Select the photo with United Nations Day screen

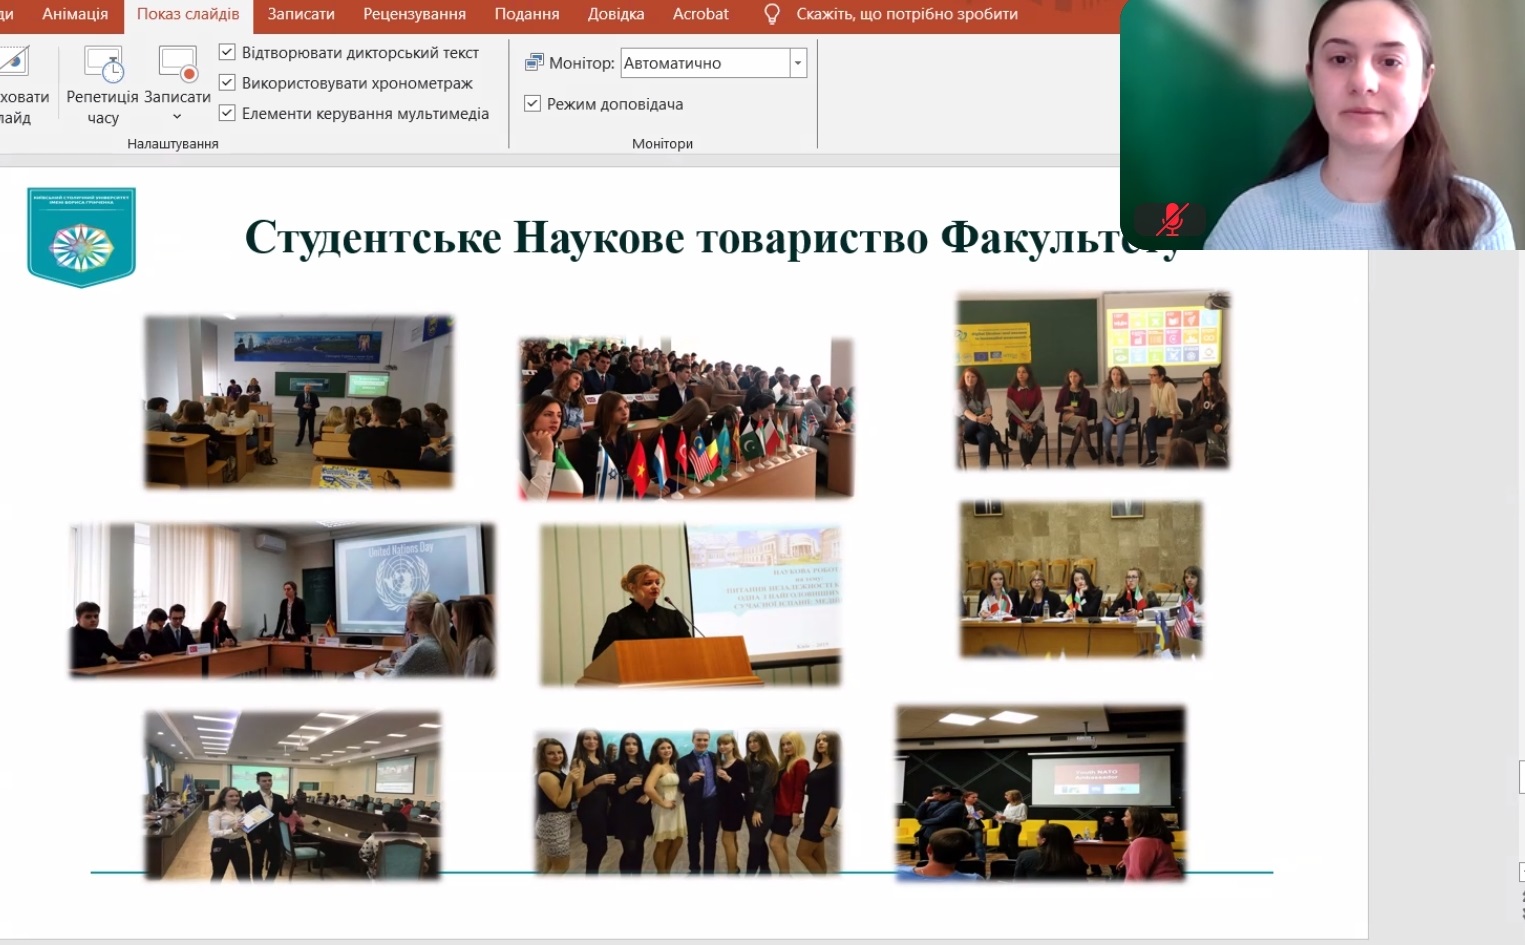(x=282, y=600)
